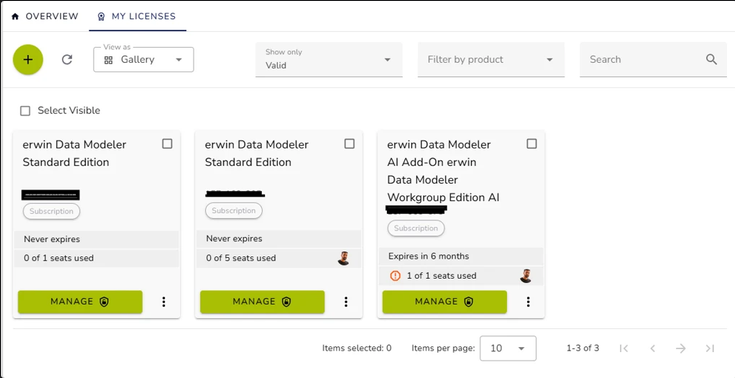Image resolution: width=735 pixels, height=378 pixels.
Task: Click the orange warning icon beside seats used
Action: [x=395, y=276]
